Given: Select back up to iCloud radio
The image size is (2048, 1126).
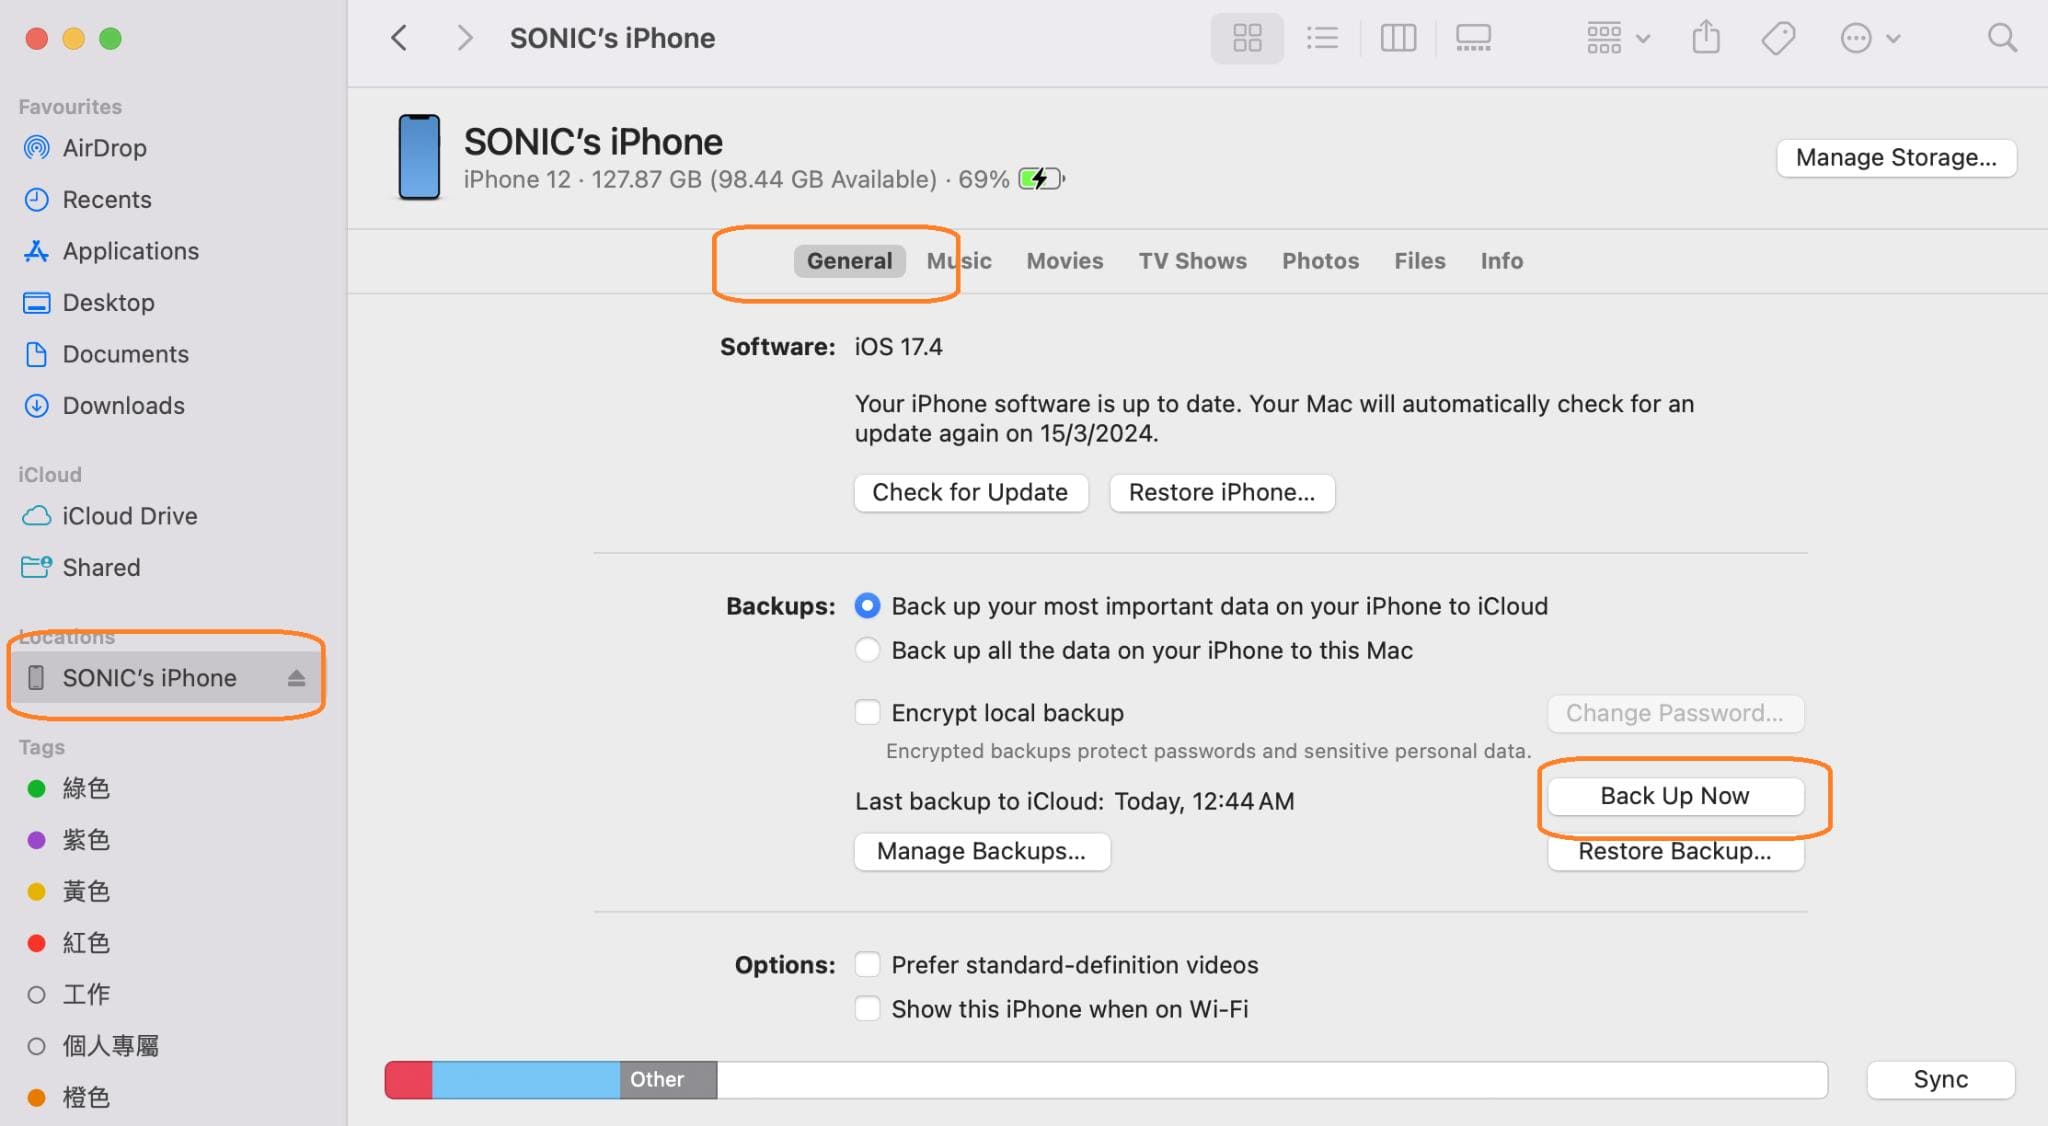Looking at the screenshot, I should click(867, 606).
